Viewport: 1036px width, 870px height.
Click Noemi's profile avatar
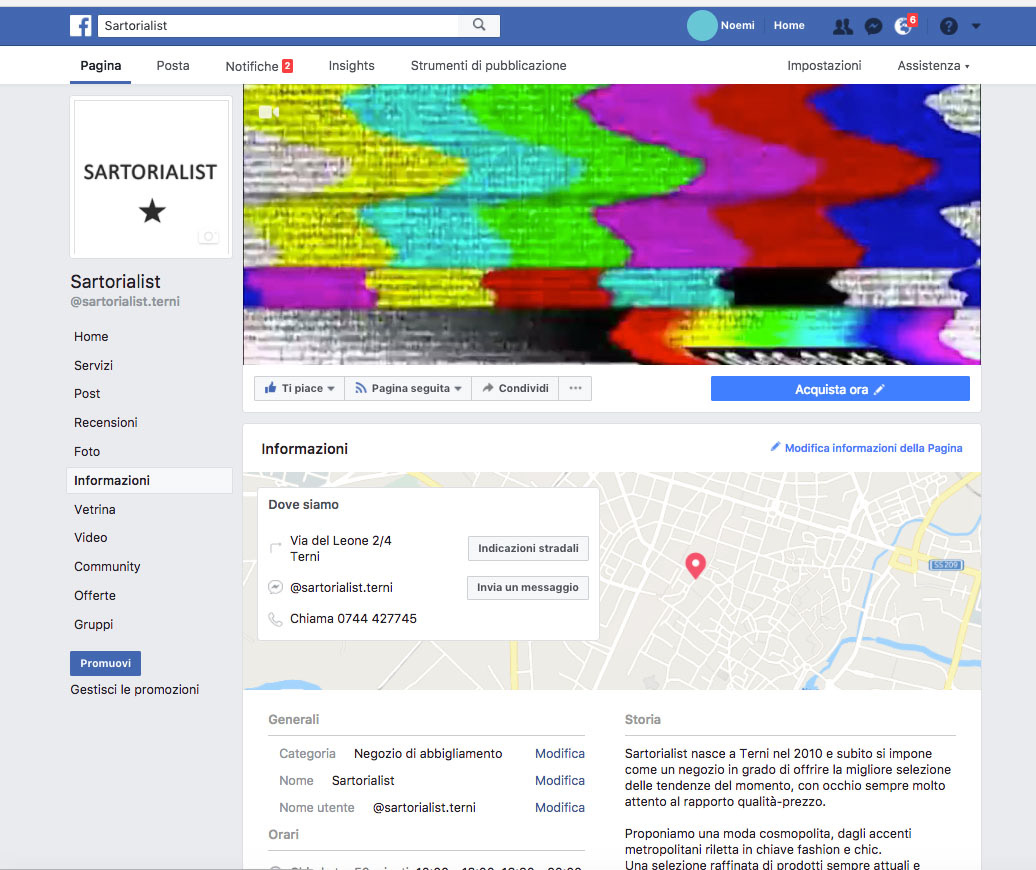coord(702,26)
